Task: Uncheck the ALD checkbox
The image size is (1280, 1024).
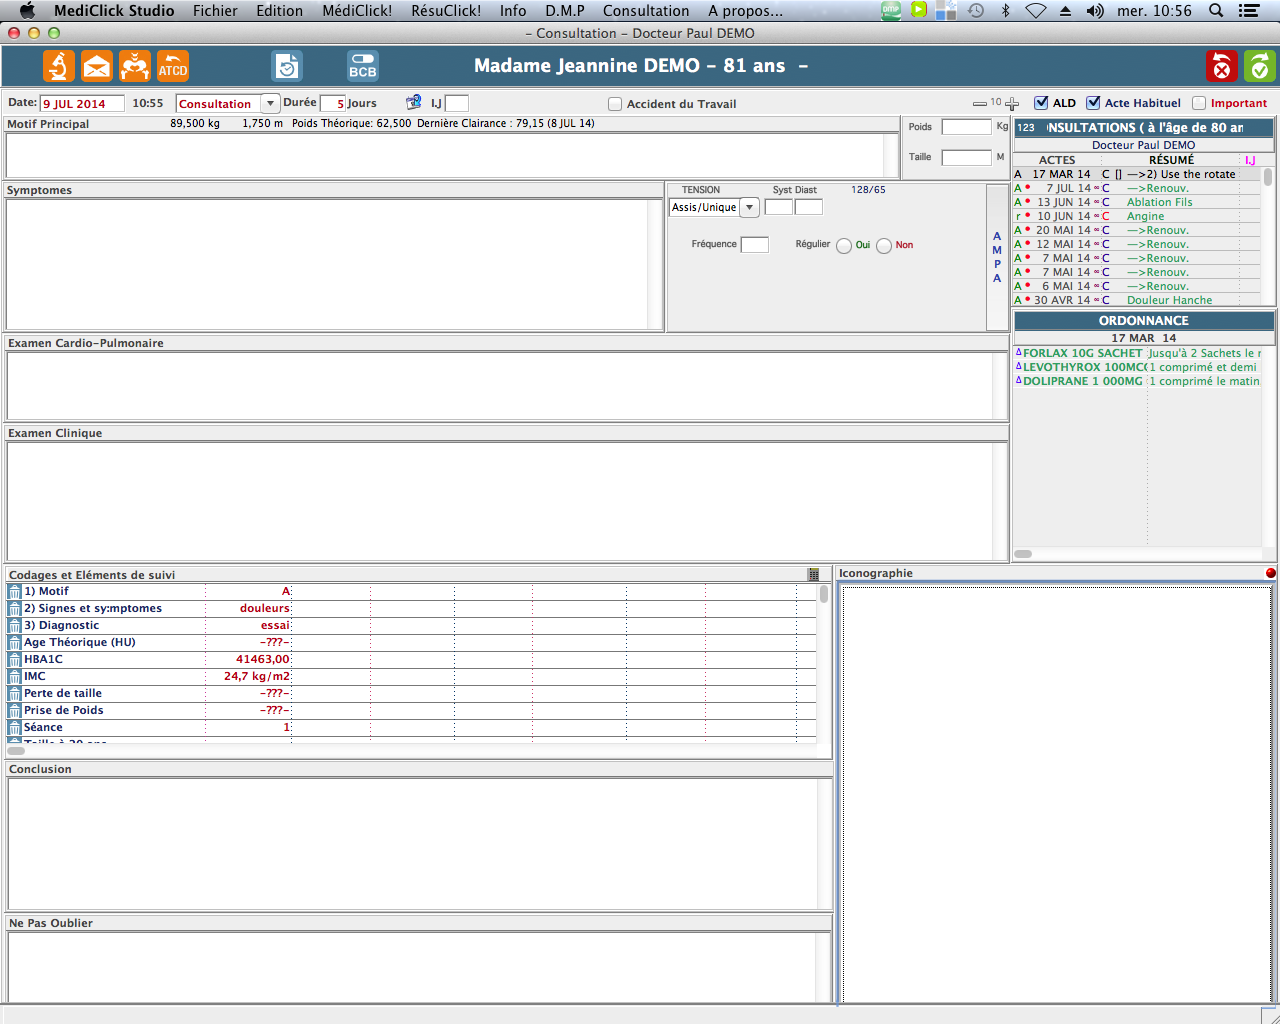Action: click(x=1041, y=103)
